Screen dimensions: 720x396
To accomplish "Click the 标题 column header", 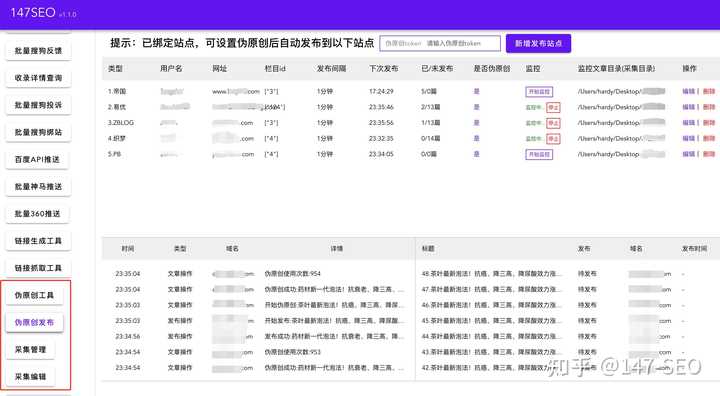I will click(x=428, y=249).
